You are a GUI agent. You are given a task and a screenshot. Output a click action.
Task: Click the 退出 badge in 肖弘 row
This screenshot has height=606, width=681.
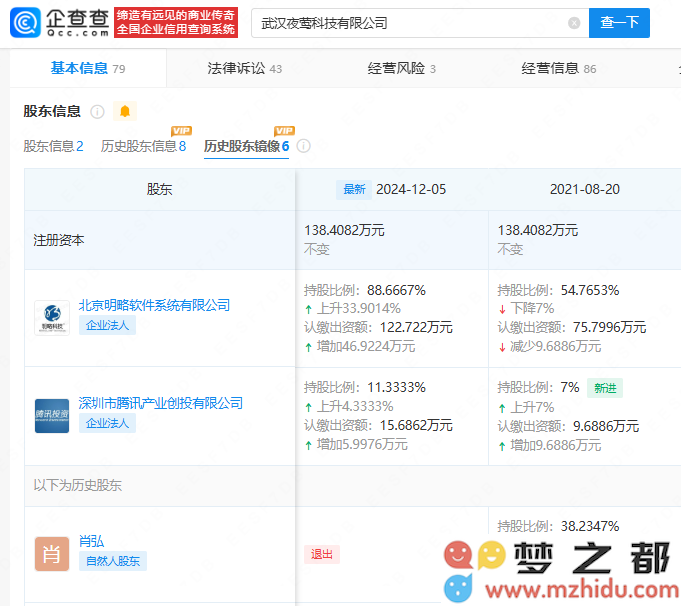click(x=322, y=554)
